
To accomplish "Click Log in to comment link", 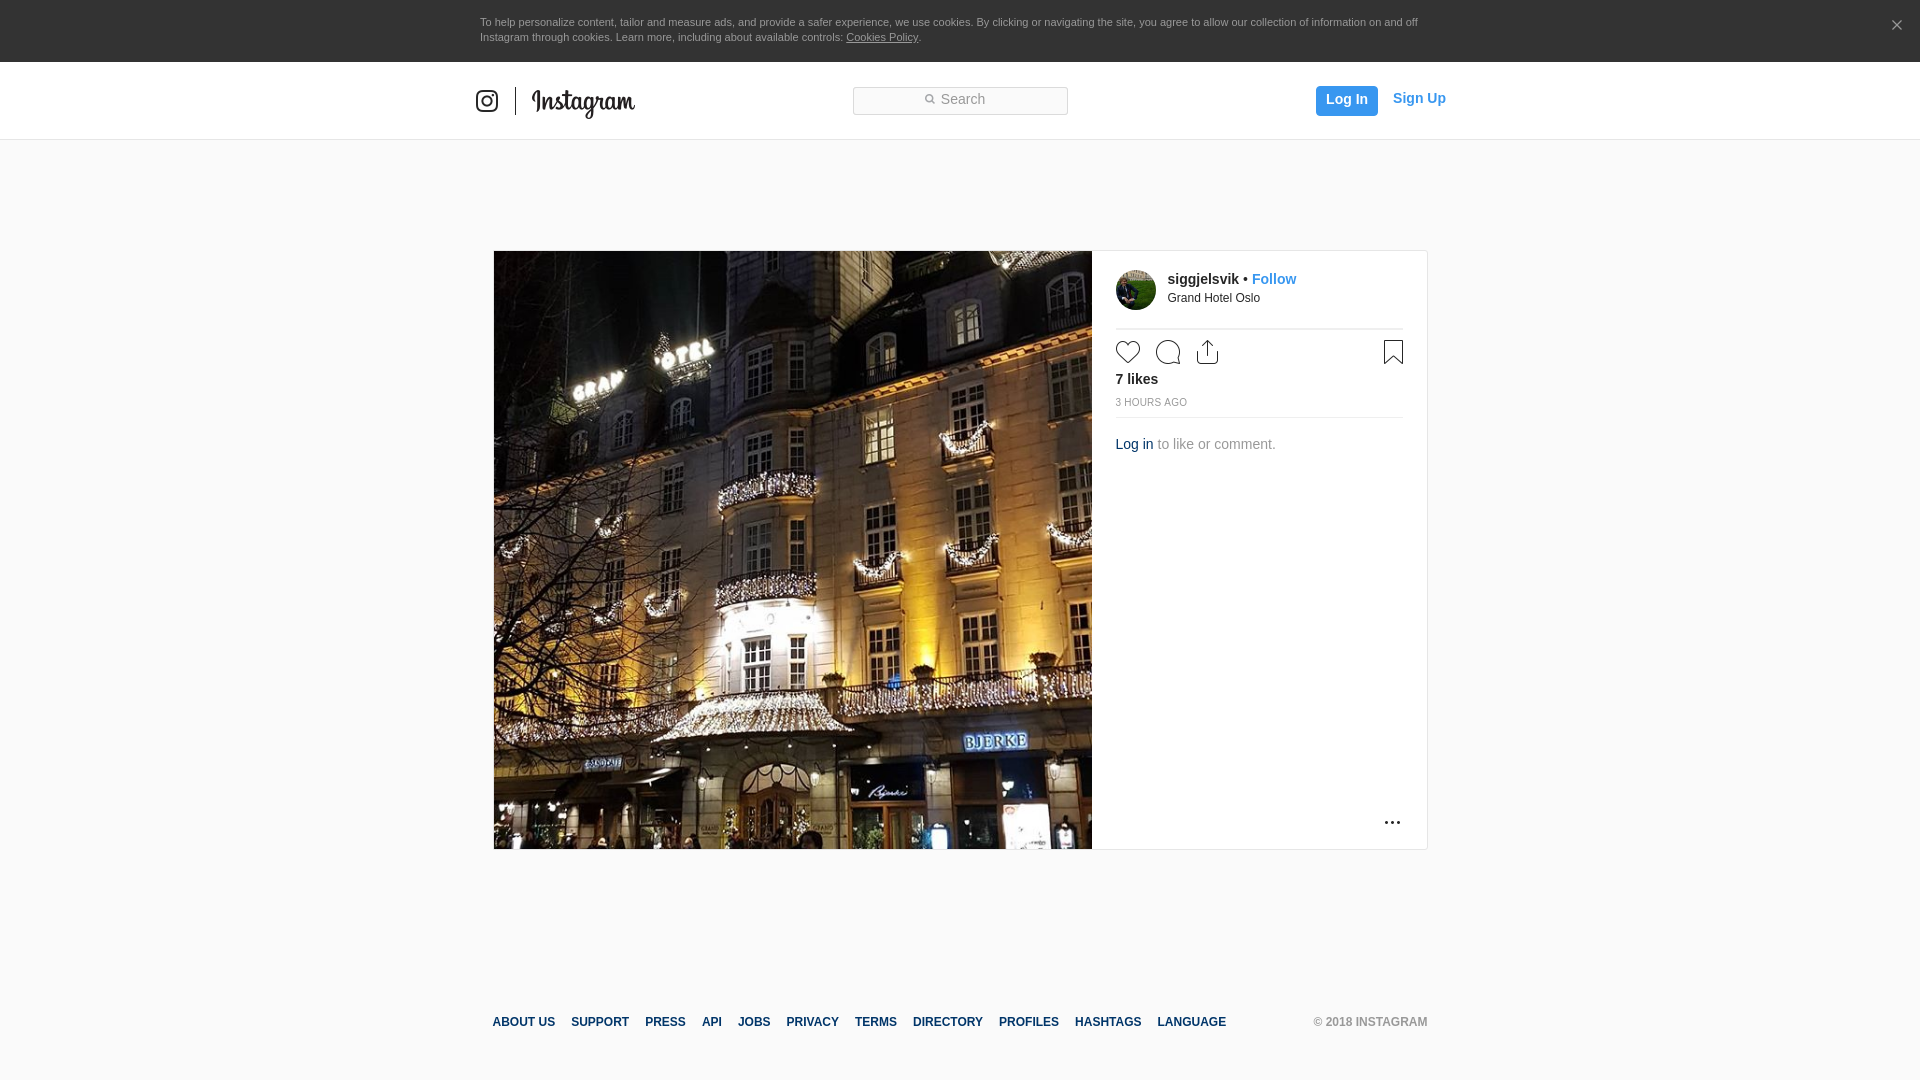I will (1134, 444).
